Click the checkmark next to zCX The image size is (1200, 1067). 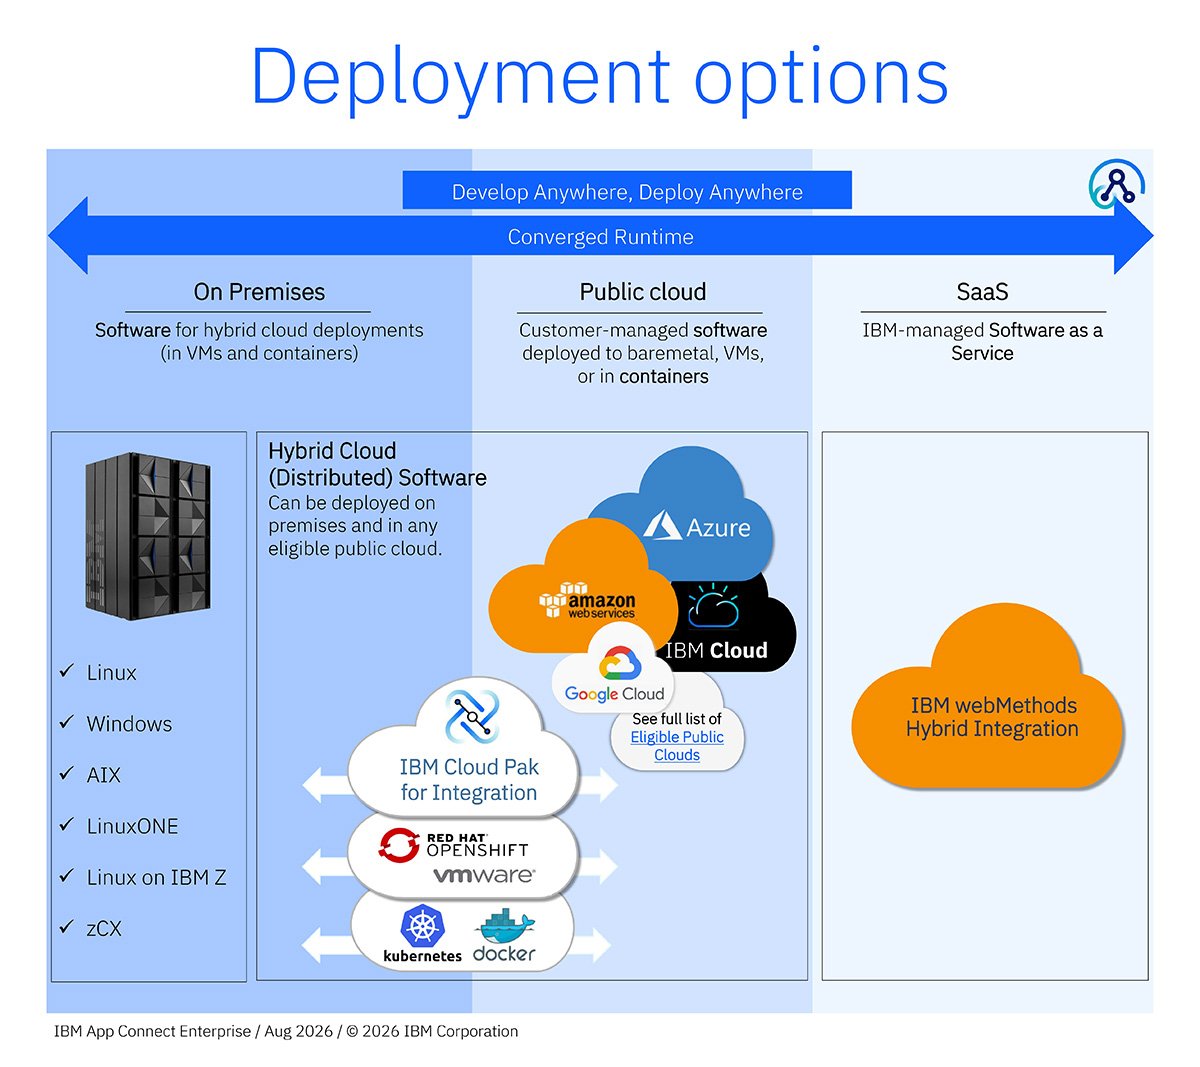pos(67,926)
